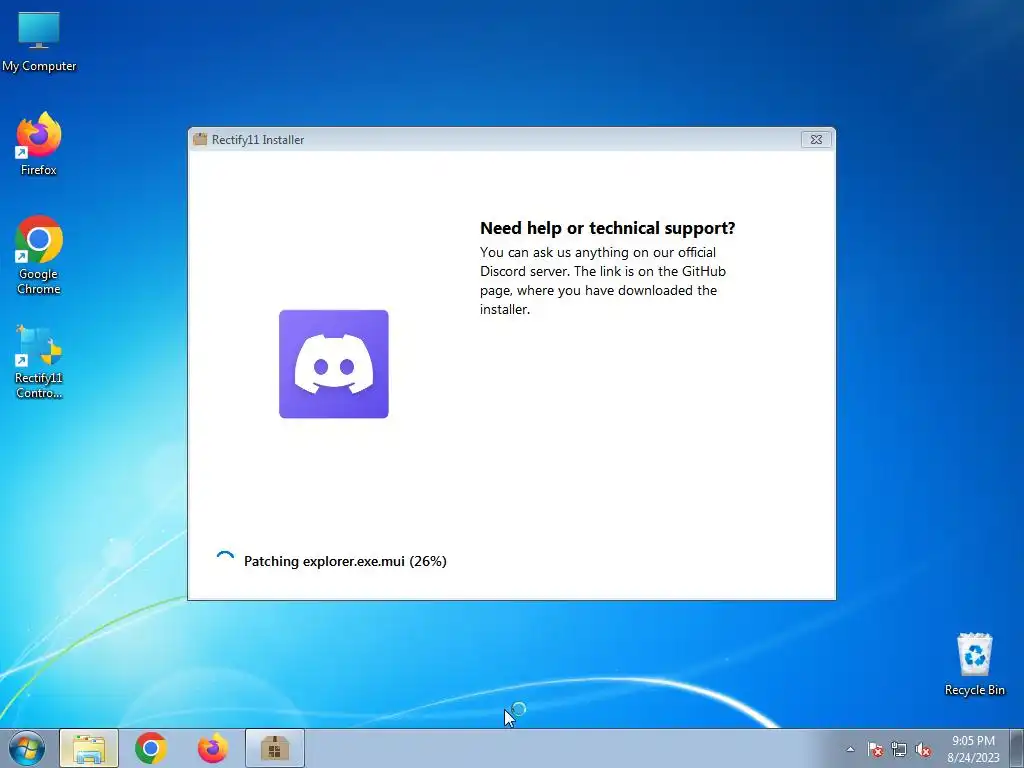Screen dimensions: 1024x768
Task: Select the Rectify11 Control Center shortcut
Action: pos(39,361)
